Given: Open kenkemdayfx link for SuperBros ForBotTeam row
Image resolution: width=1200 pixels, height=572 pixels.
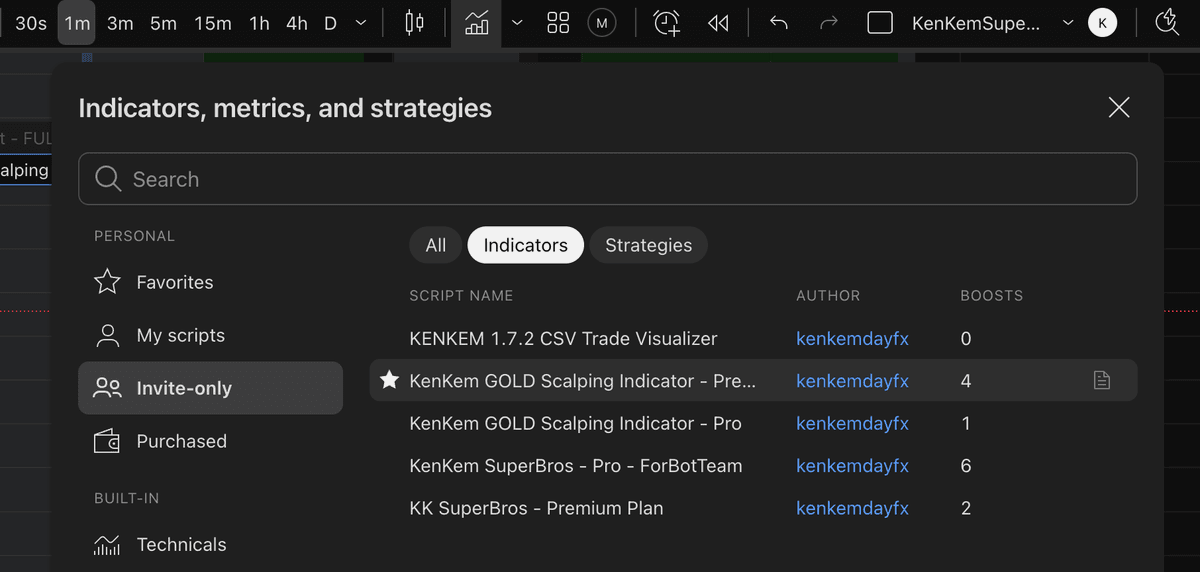Looking at the screenshot, I should tap(852, 465).
